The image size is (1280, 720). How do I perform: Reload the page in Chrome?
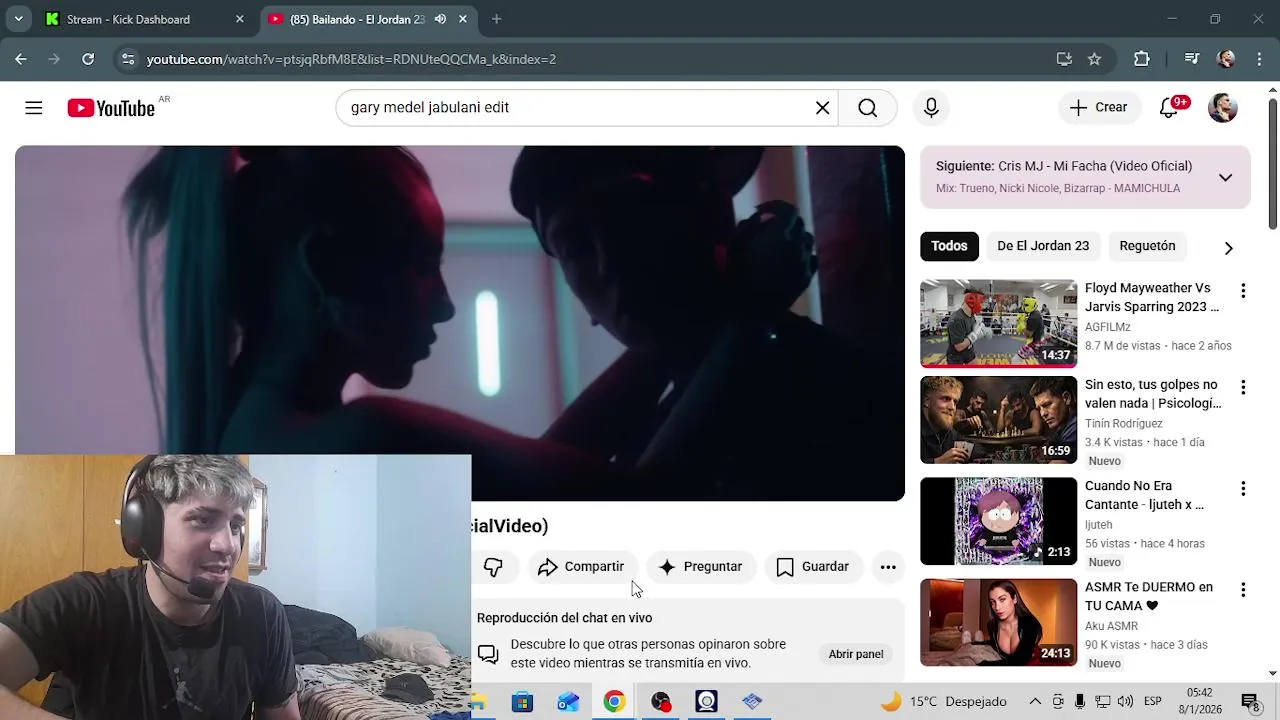(88, 59)
